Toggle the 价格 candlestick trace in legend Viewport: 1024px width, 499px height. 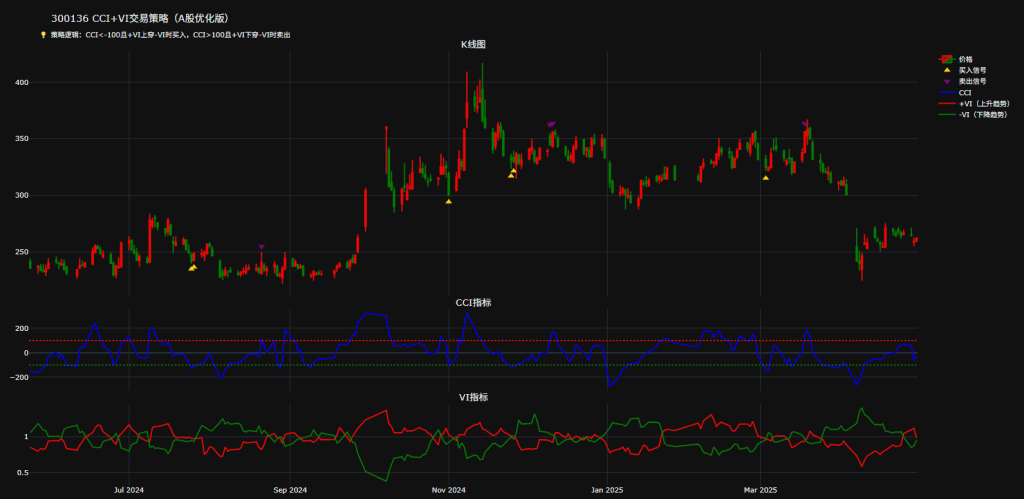coord(955,59)
